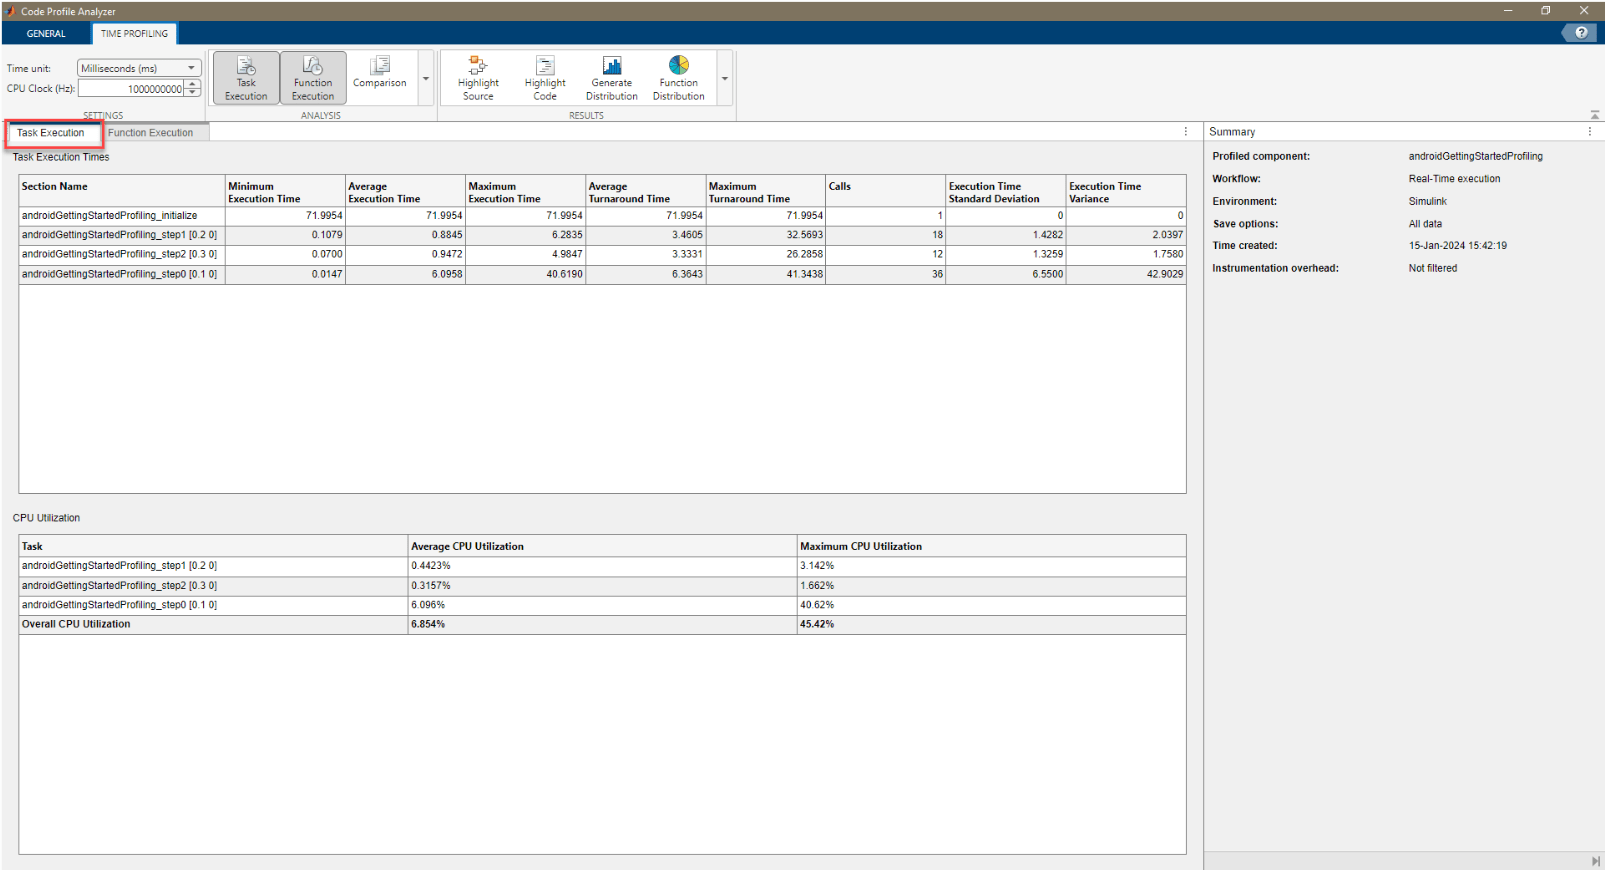Open the Time unit dropdown
The height and width of the screenshot is (870, 1605).
pyautogui.click(x=139, y=68)
